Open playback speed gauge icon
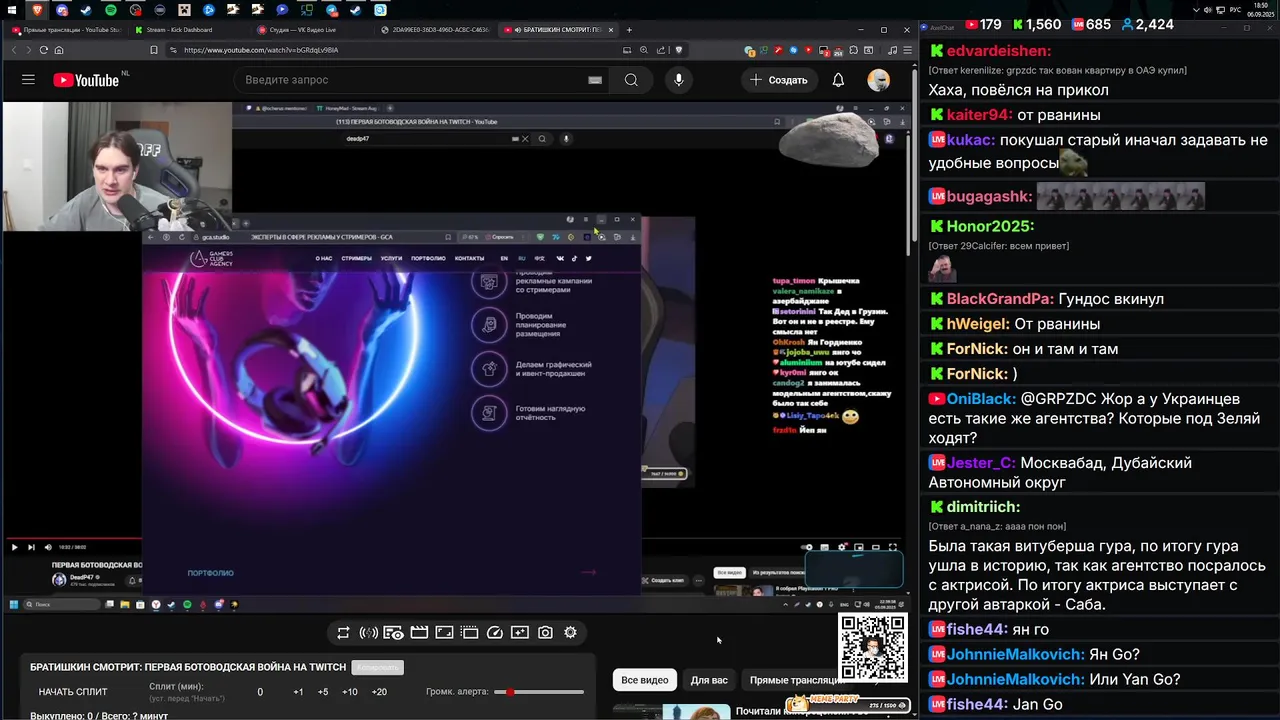Image resolution: width=1280 pixels, height=720 pixels. pyautogui.click(x=494, y=633)
